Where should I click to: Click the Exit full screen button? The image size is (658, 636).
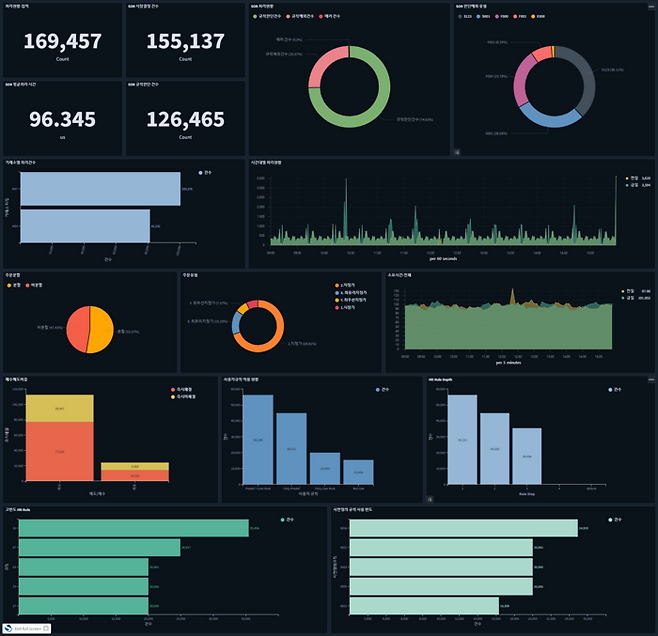31,628
